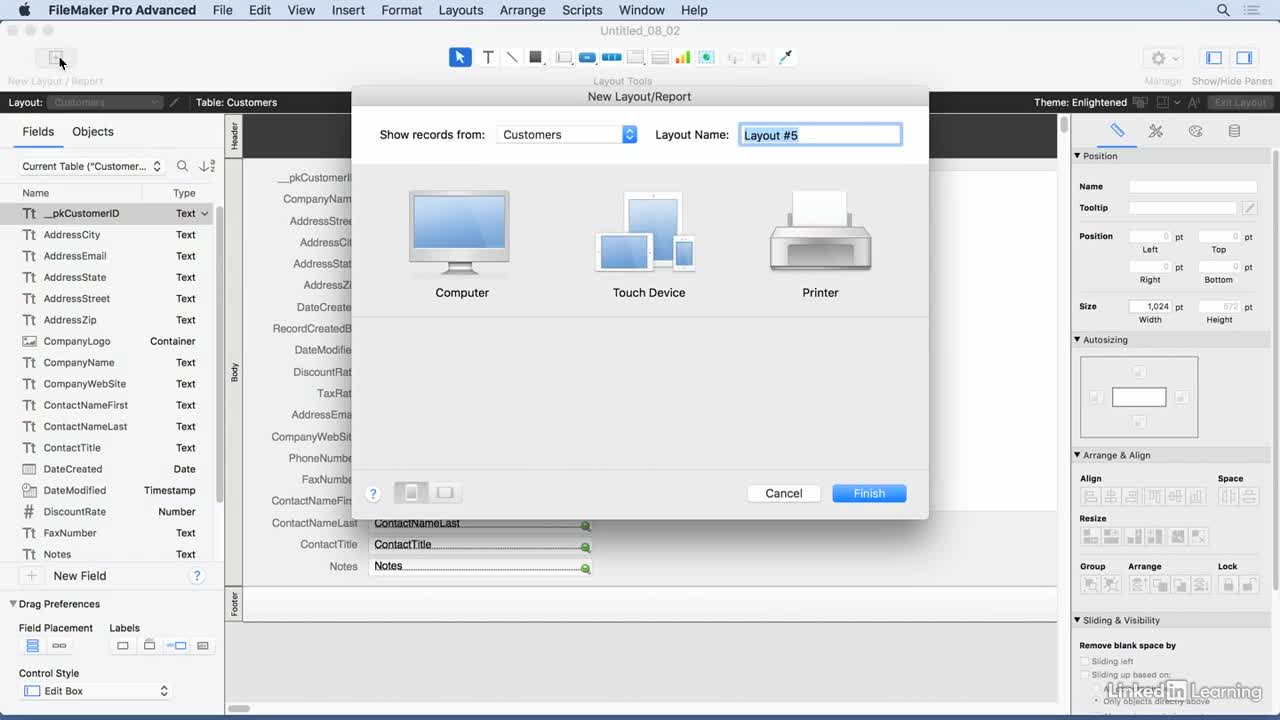1280x720 pixels.
Task: Toggle the right pane visibility icon
Action: (1244, 58)
